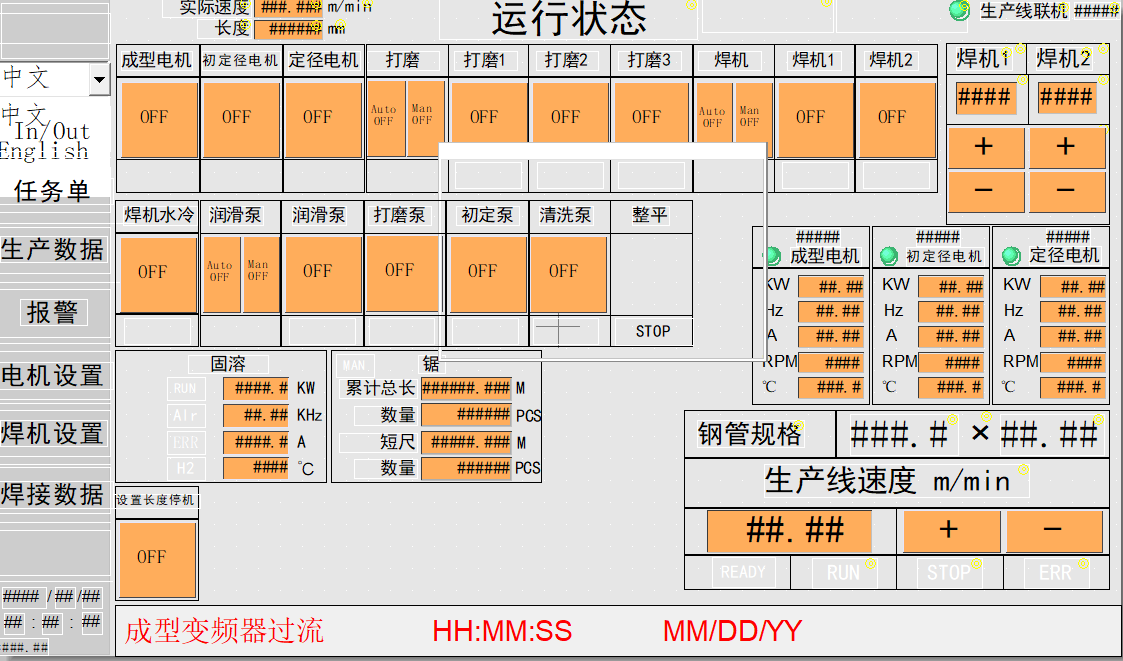Increase 生产线速度 with the plus button
The image size is (1123, 661).
(x=949, y=531)
